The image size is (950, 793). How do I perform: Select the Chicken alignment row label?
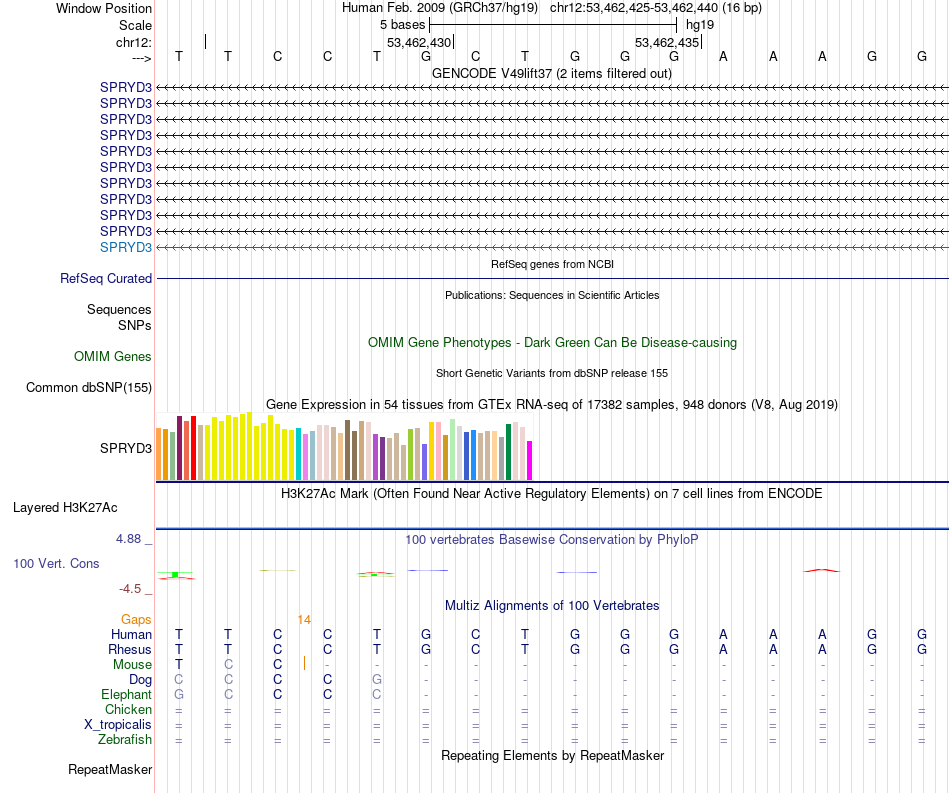(x=128, y=709)
